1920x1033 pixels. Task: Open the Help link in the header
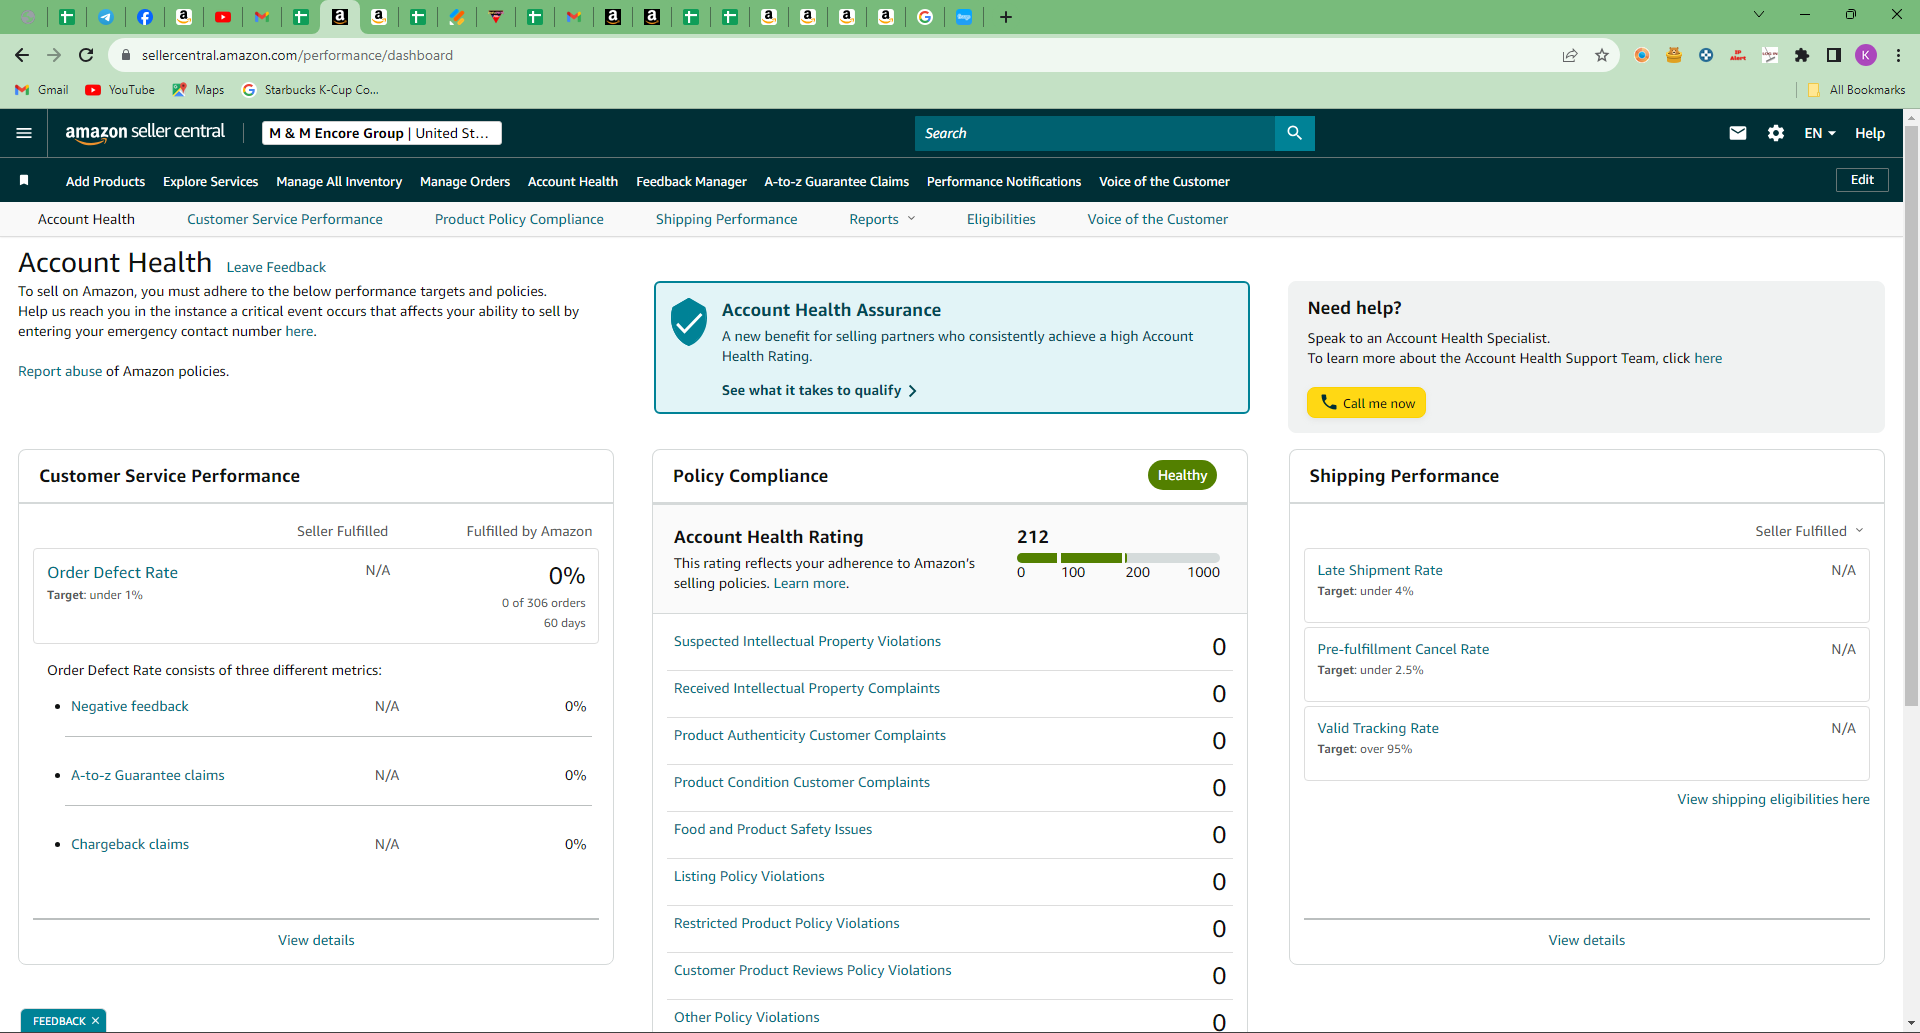point(1870,133)
